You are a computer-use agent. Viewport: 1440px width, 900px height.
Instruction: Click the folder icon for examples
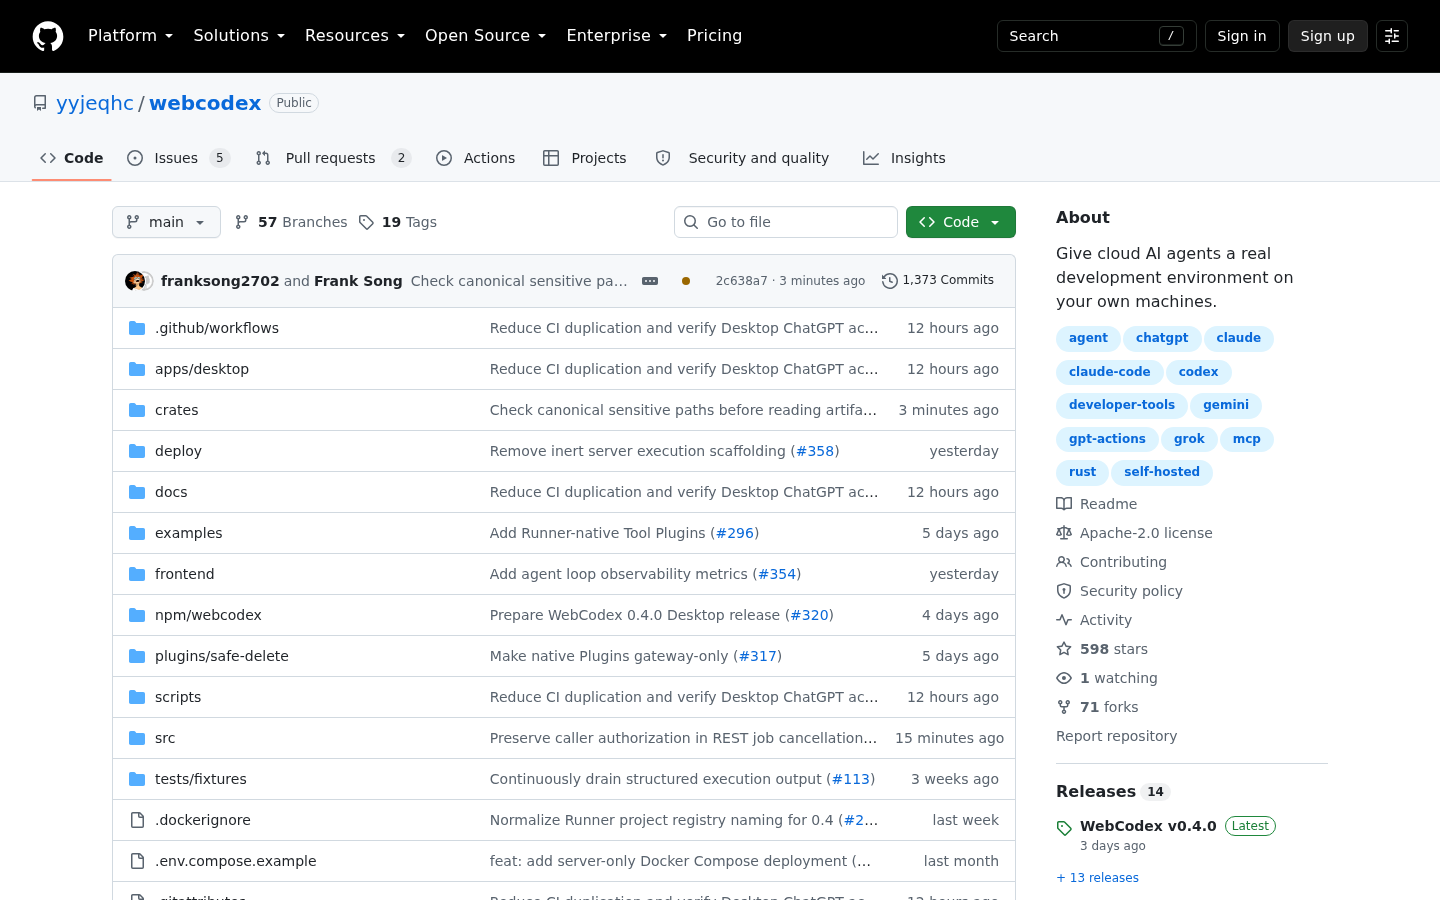[137, 533]
